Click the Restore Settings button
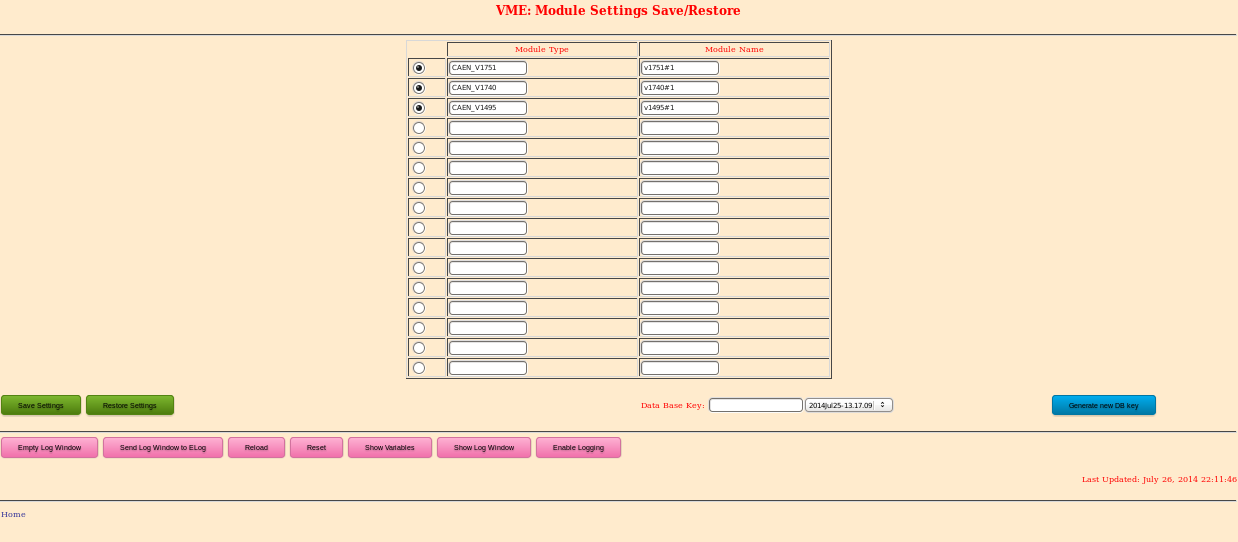This screenshot has height=542, width=1238. click(130, 405)
